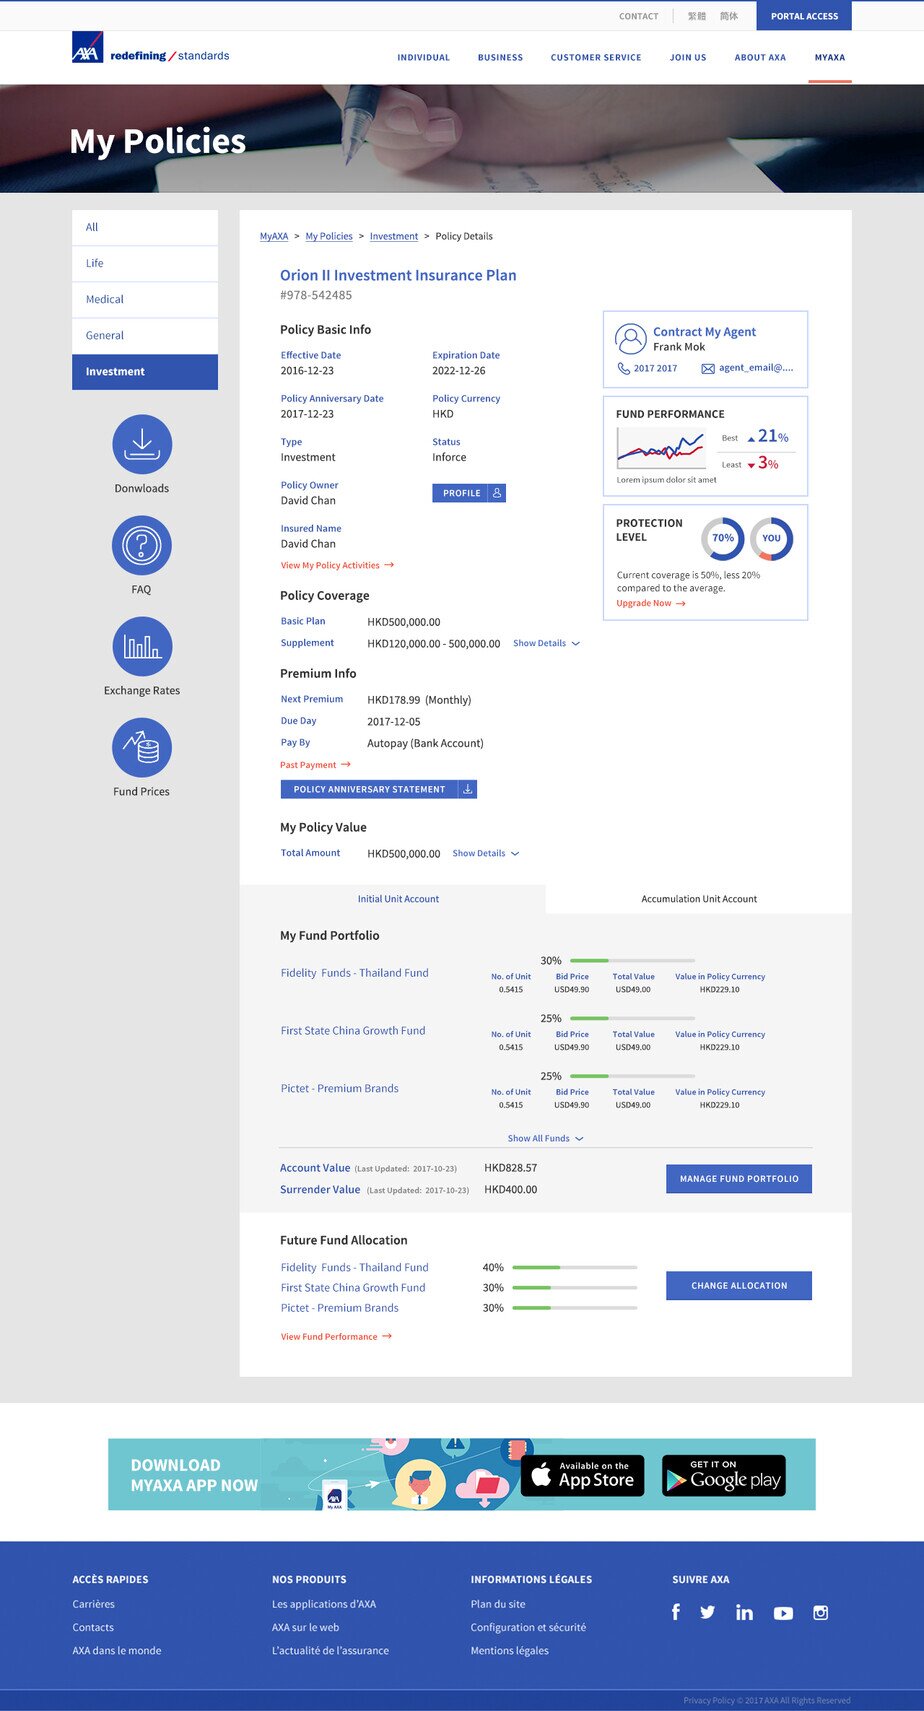Image resolution: width=924 pixels, height=1711 pixels.
Task: Open the Customer Service navigation menu
Action: pyautogui.click(x=596, y=57)
